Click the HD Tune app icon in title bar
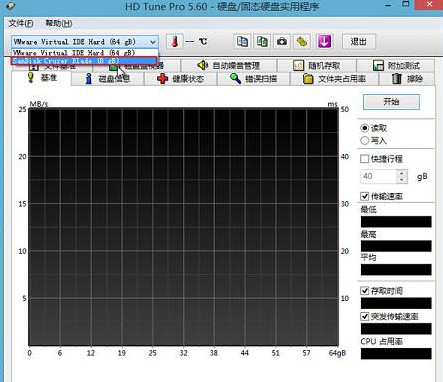Screen dimensions: 443x382 tap(10, 5)
